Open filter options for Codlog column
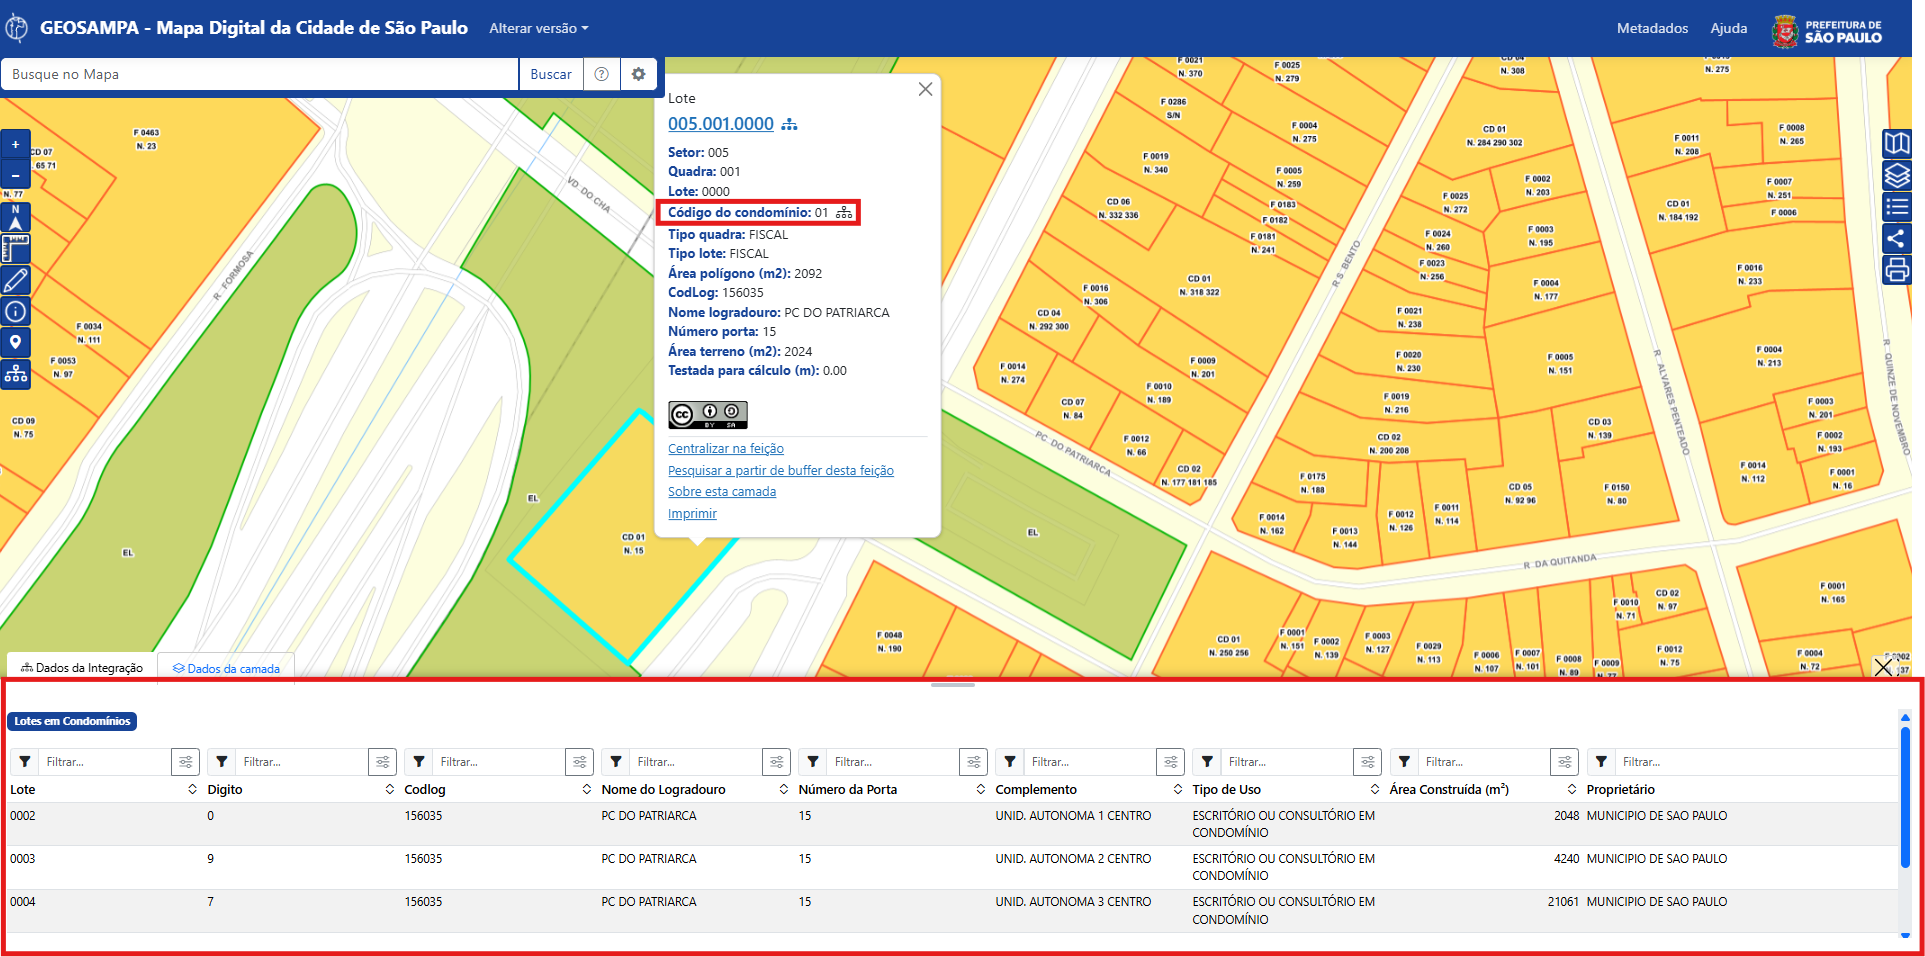 pos(580,762)
